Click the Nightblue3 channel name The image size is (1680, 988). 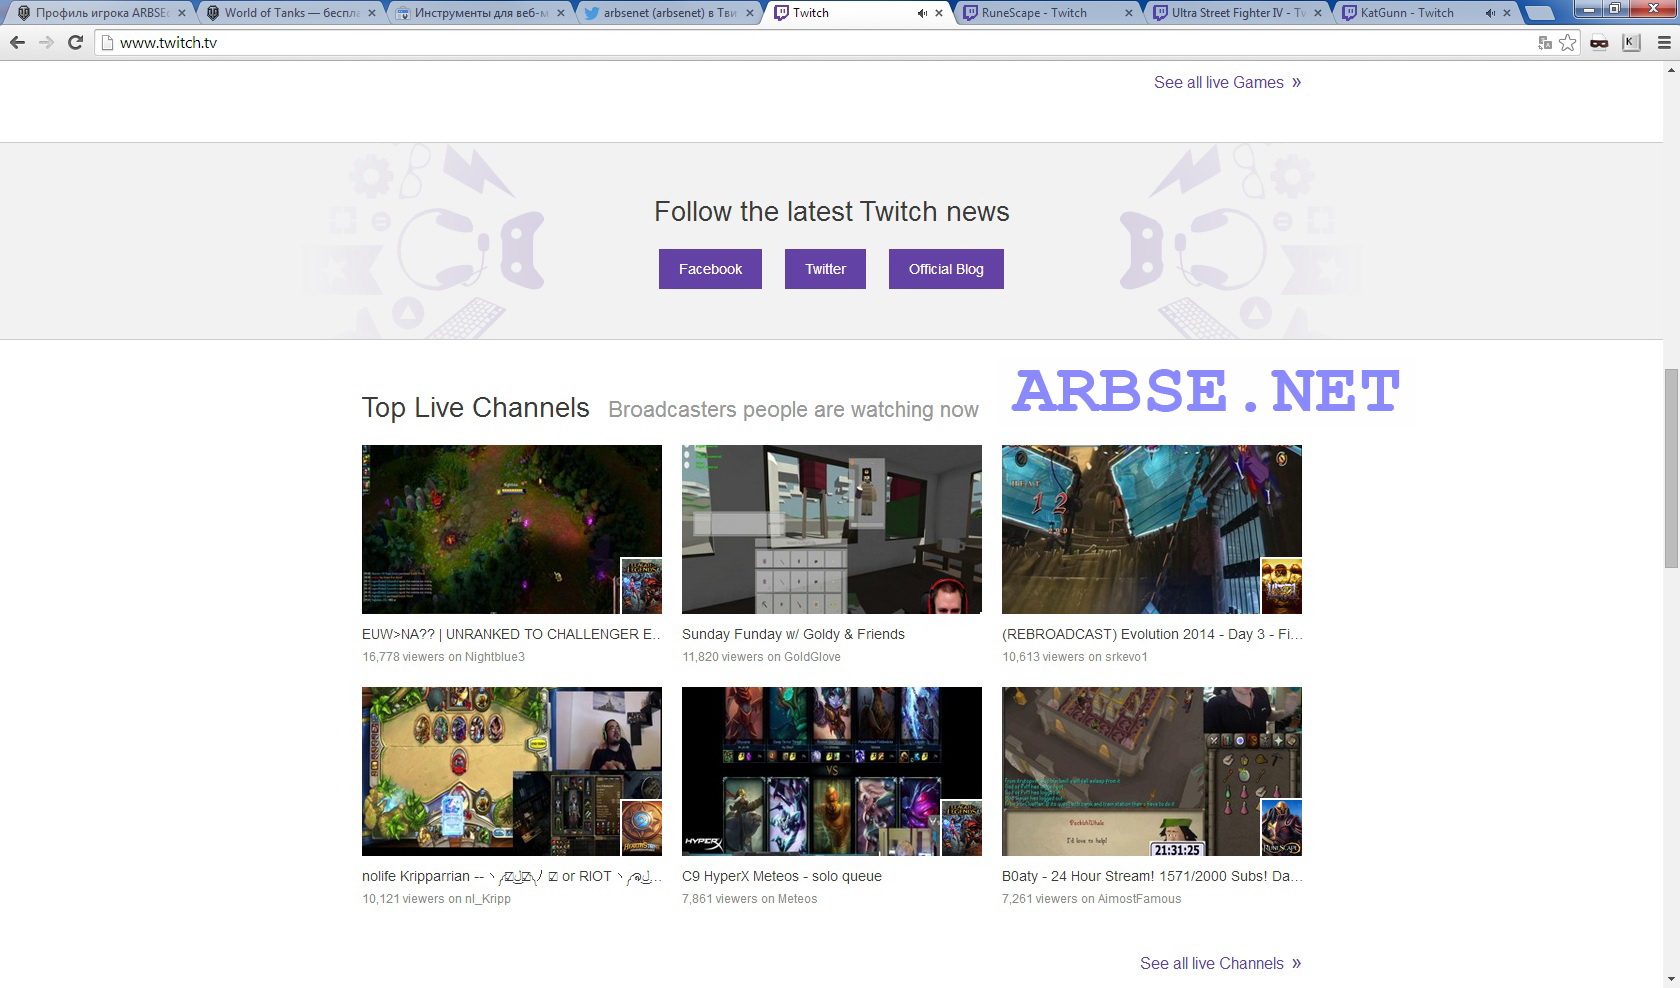pyautogui.click(x=495, y=657)
